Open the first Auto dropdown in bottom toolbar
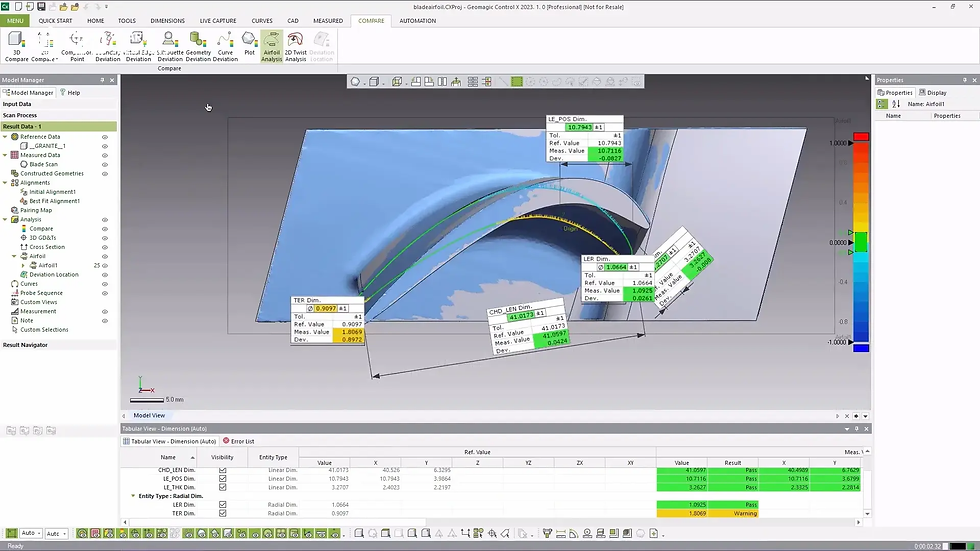This screenshot has height=551, width=980. pos(31,534)
